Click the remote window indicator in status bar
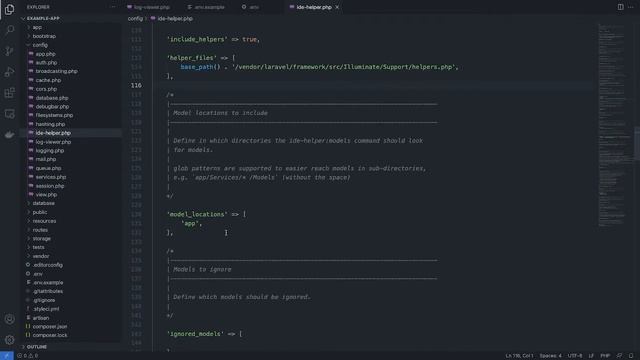Image resolution: width=640 pixels, height=360 pixels. pos(7,356)
